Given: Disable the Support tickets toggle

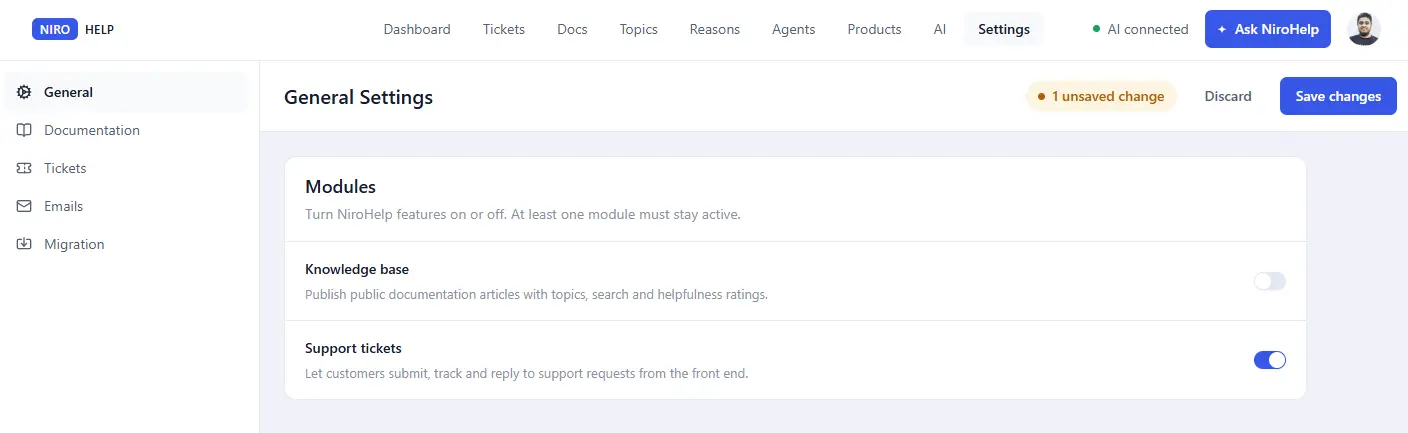Looking at the screenshot, I should (x=1270, y=360).
